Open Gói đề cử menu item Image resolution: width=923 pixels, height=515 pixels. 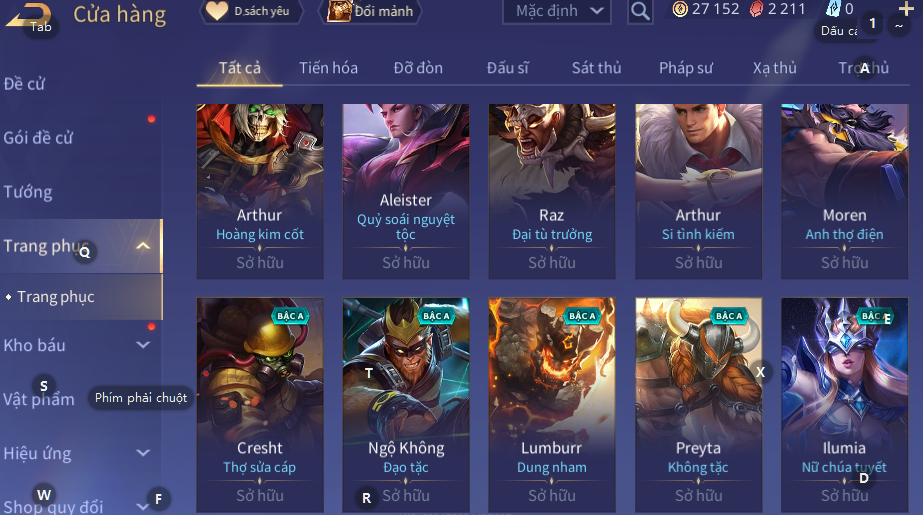pyautogui.click(x=38, y=138)
